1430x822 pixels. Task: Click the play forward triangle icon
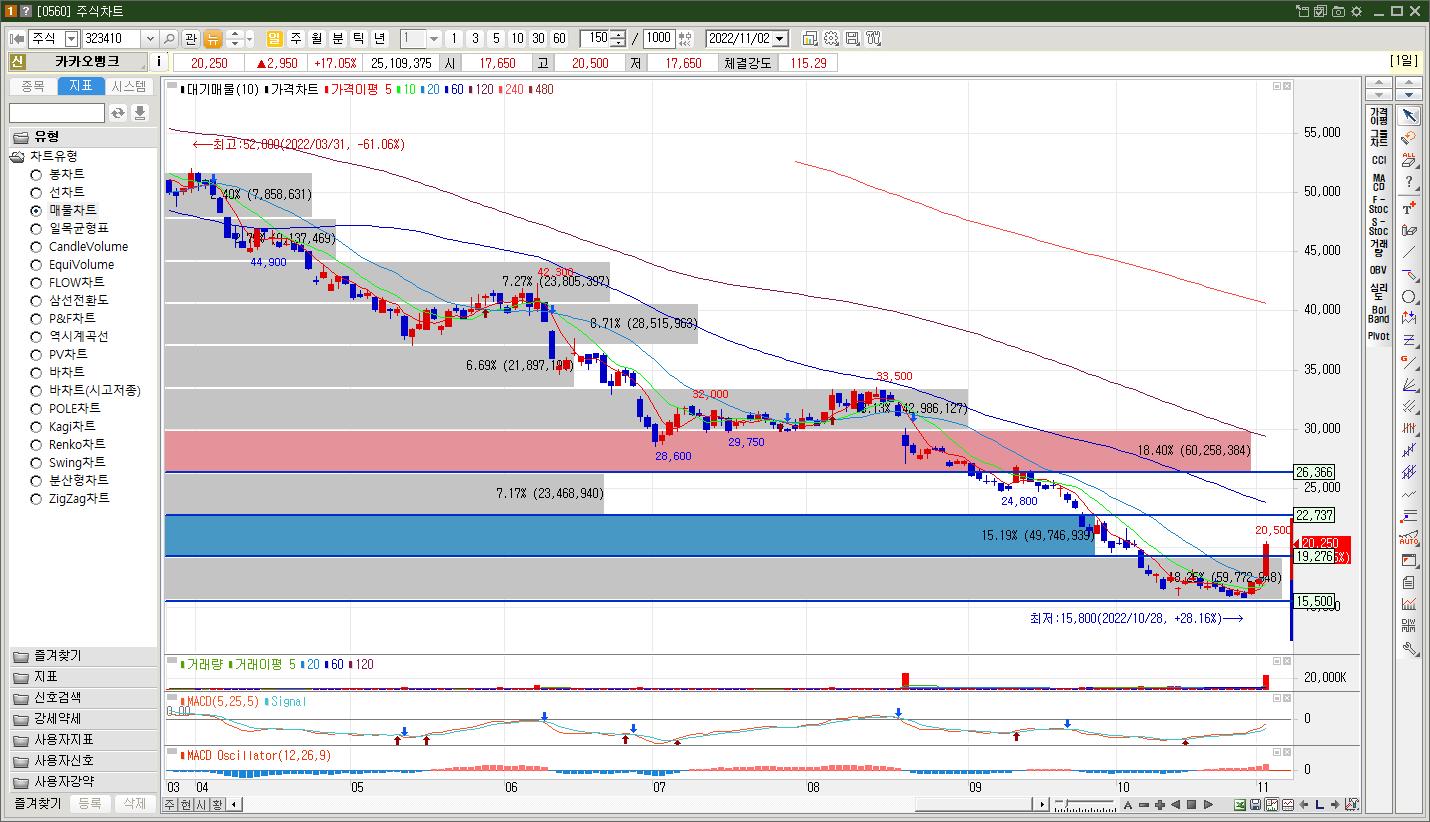(x=1207, y=804)
